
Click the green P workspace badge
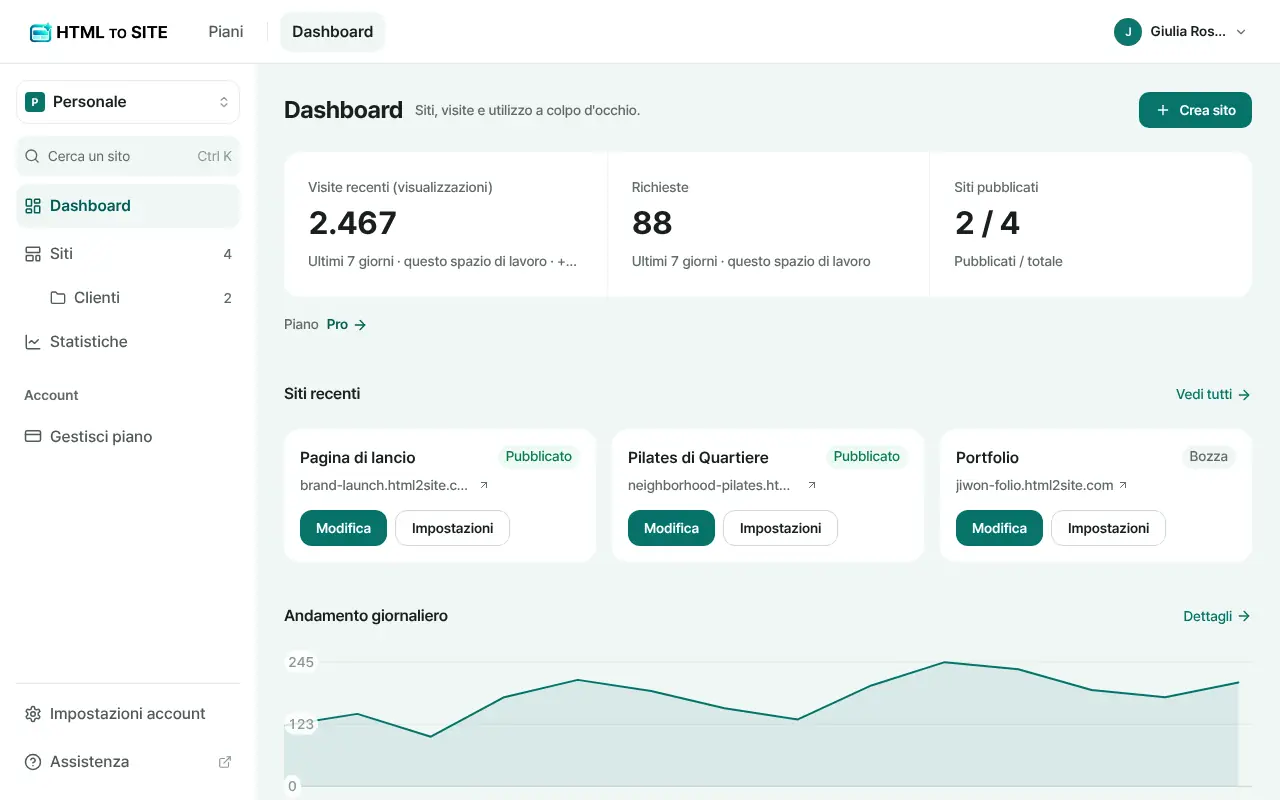tap(35, 102)
